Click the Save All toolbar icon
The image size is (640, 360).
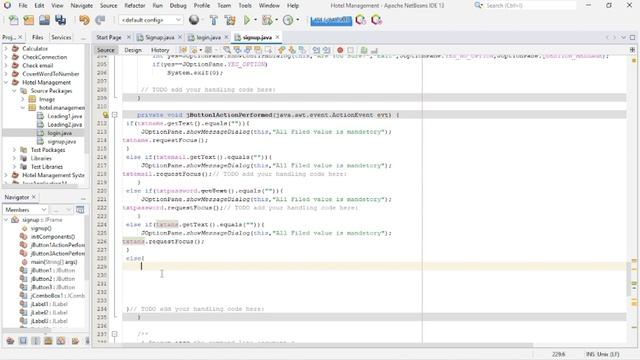60,20
